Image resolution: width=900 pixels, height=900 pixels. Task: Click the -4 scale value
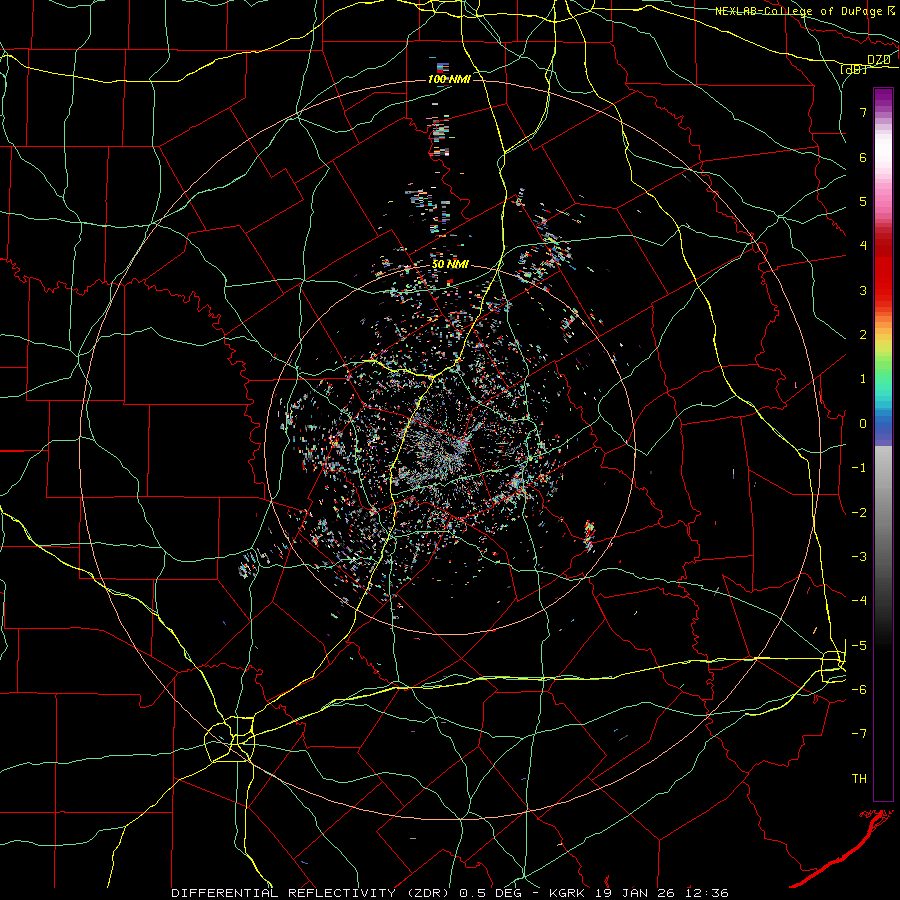[x=859, y=600]
